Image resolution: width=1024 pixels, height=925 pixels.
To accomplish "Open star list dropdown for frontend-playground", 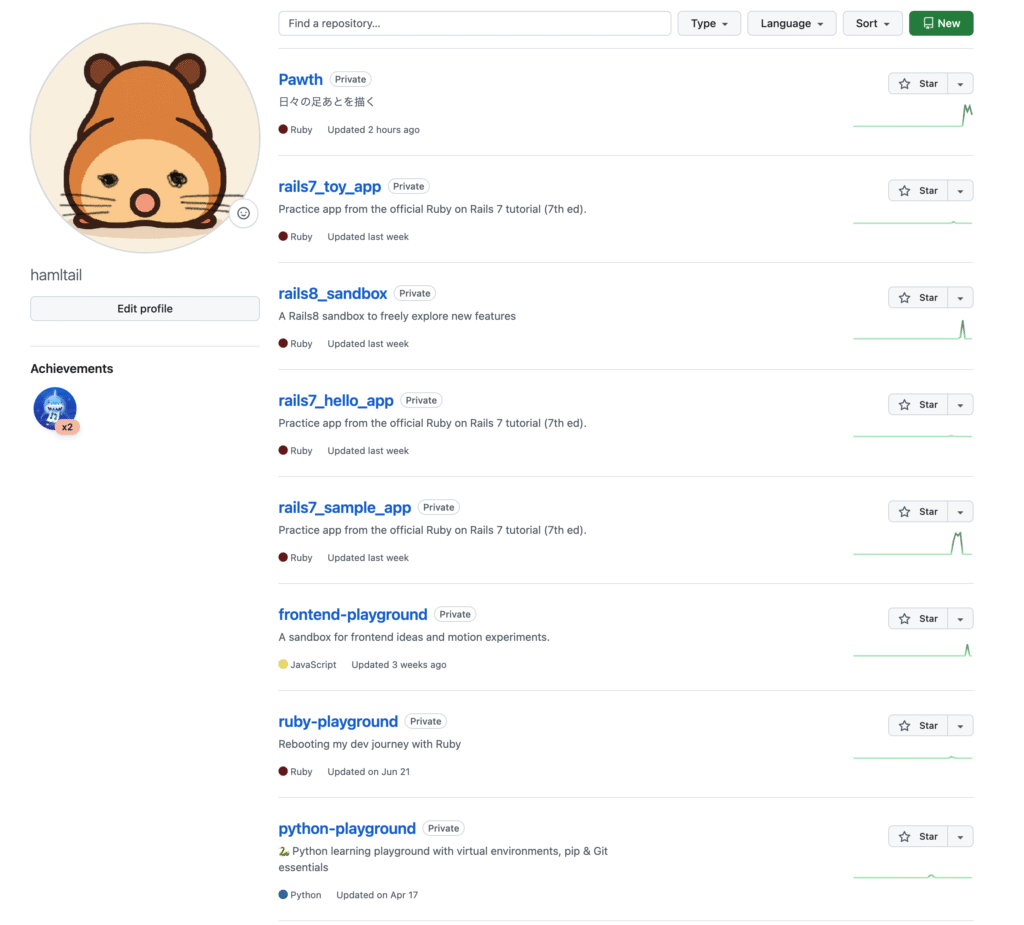I will click(x=960, y=619).
